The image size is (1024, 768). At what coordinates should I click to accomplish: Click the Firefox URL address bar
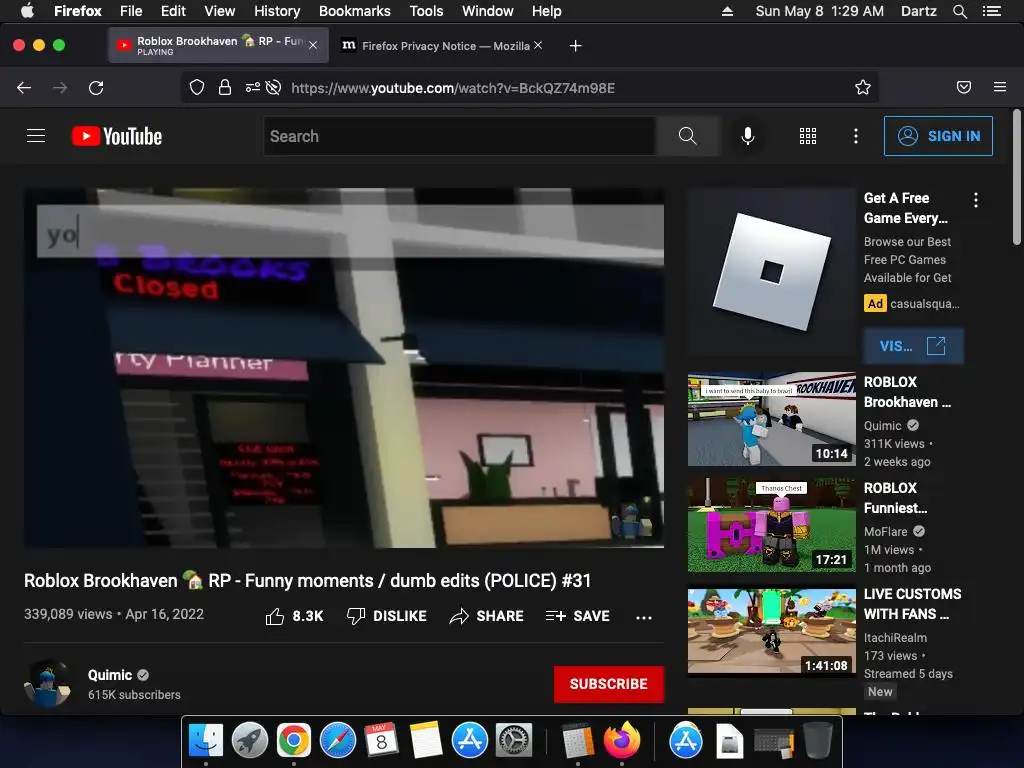[x=529, y=88]
